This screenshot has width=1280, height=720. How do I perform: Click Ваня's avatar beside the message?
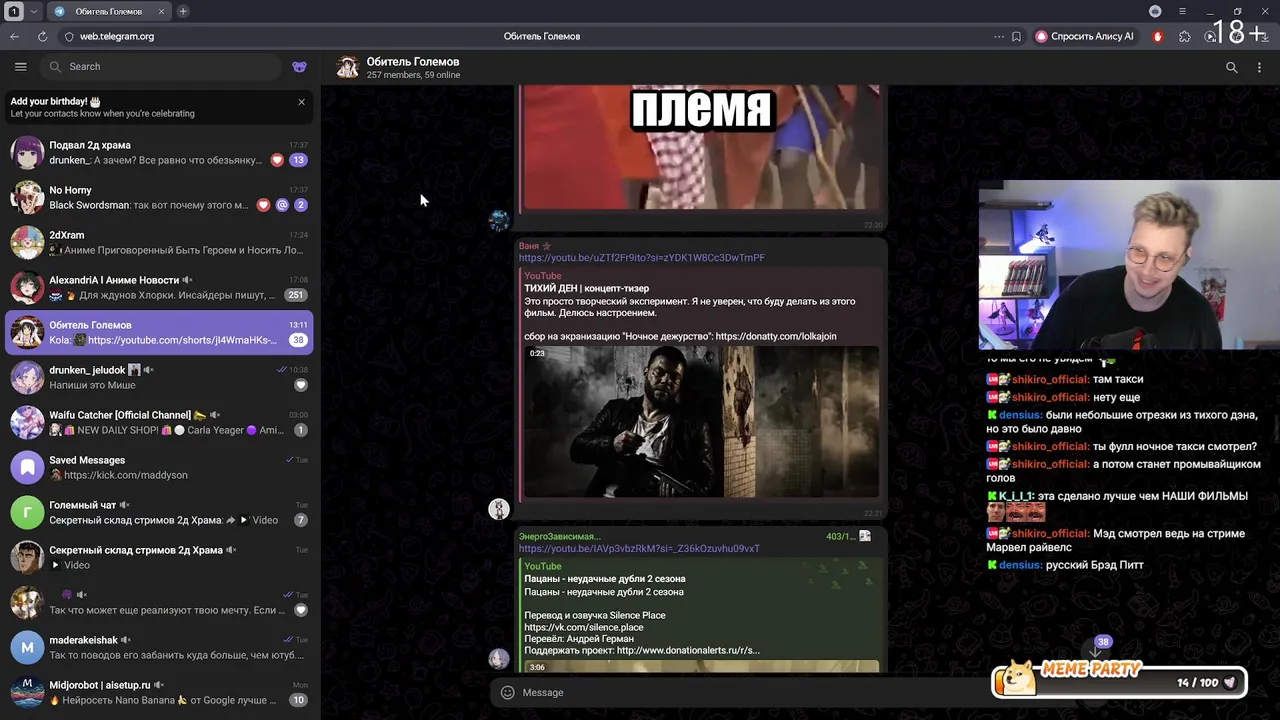click(499, 510)
